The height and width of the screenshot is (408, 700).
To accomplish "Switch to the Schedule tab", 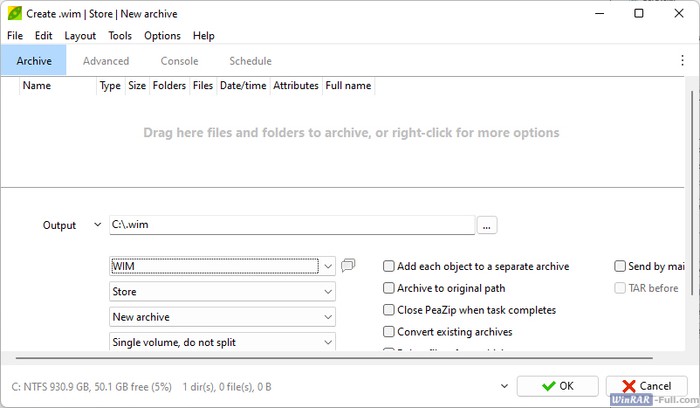I will coord(250,61).
